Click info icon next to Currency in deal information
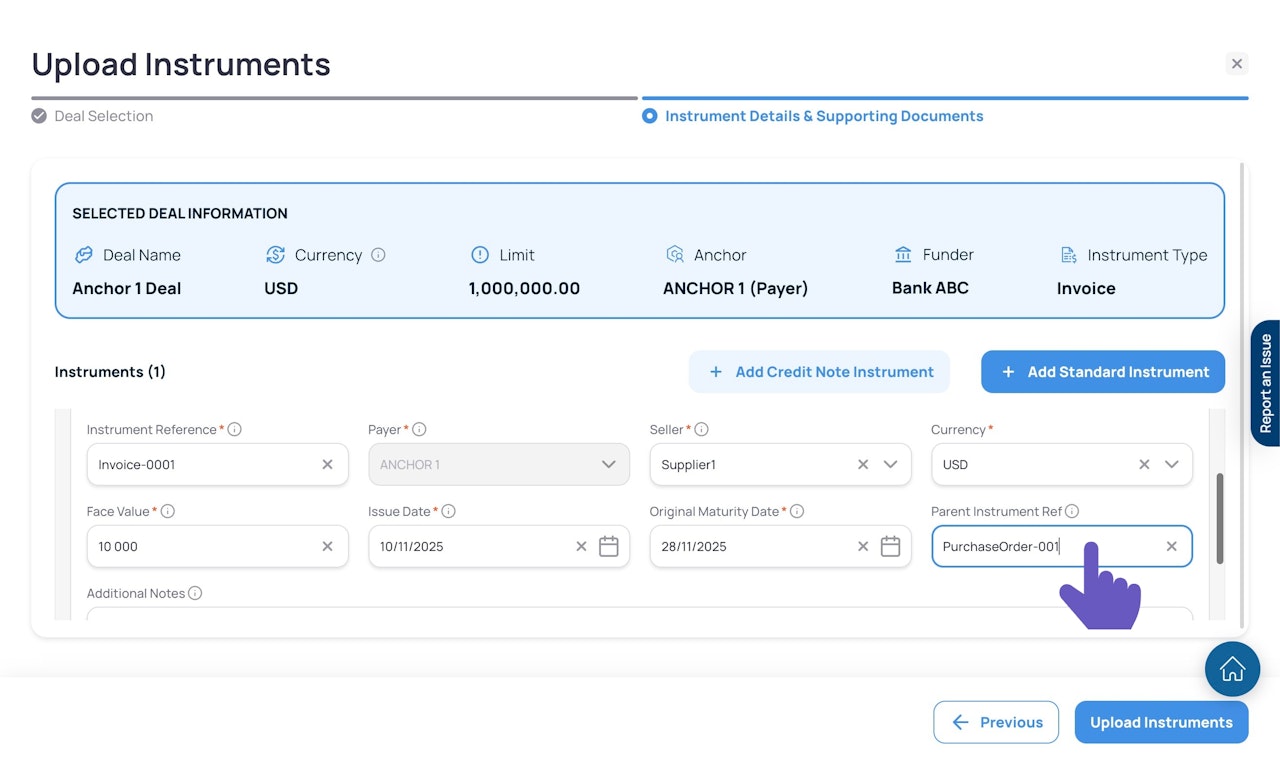Viewport: 1280px width, 767px height. tap(378, 255)
